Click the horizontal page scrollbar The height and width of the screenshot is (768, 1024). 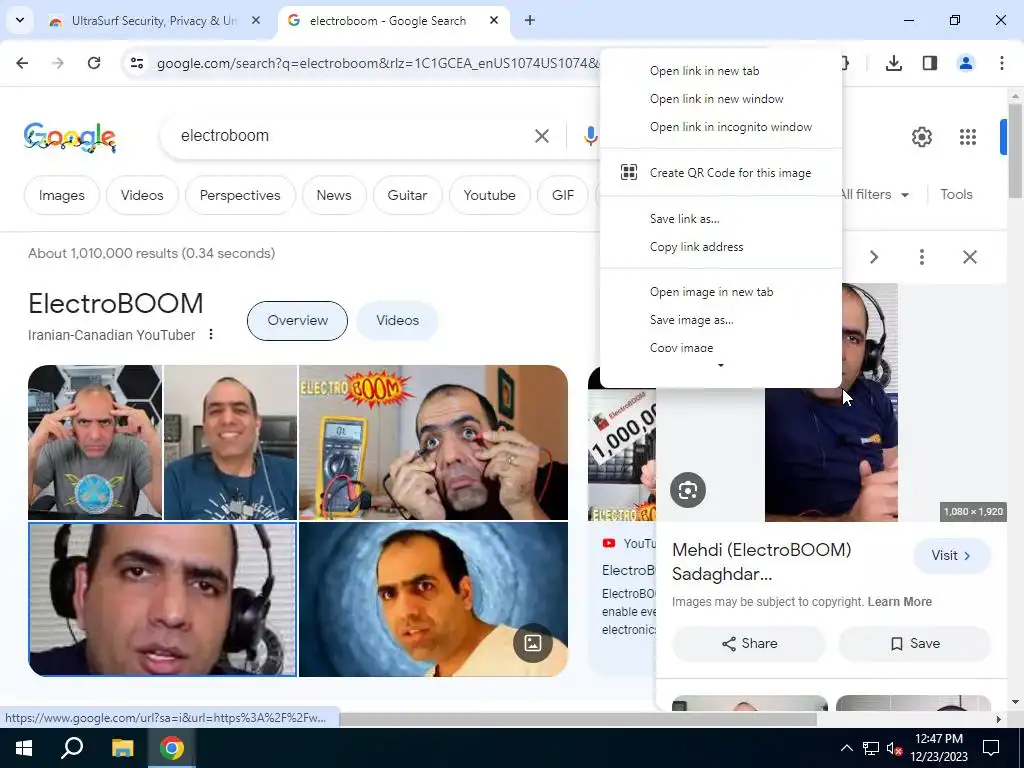click(x=577, y=719)
